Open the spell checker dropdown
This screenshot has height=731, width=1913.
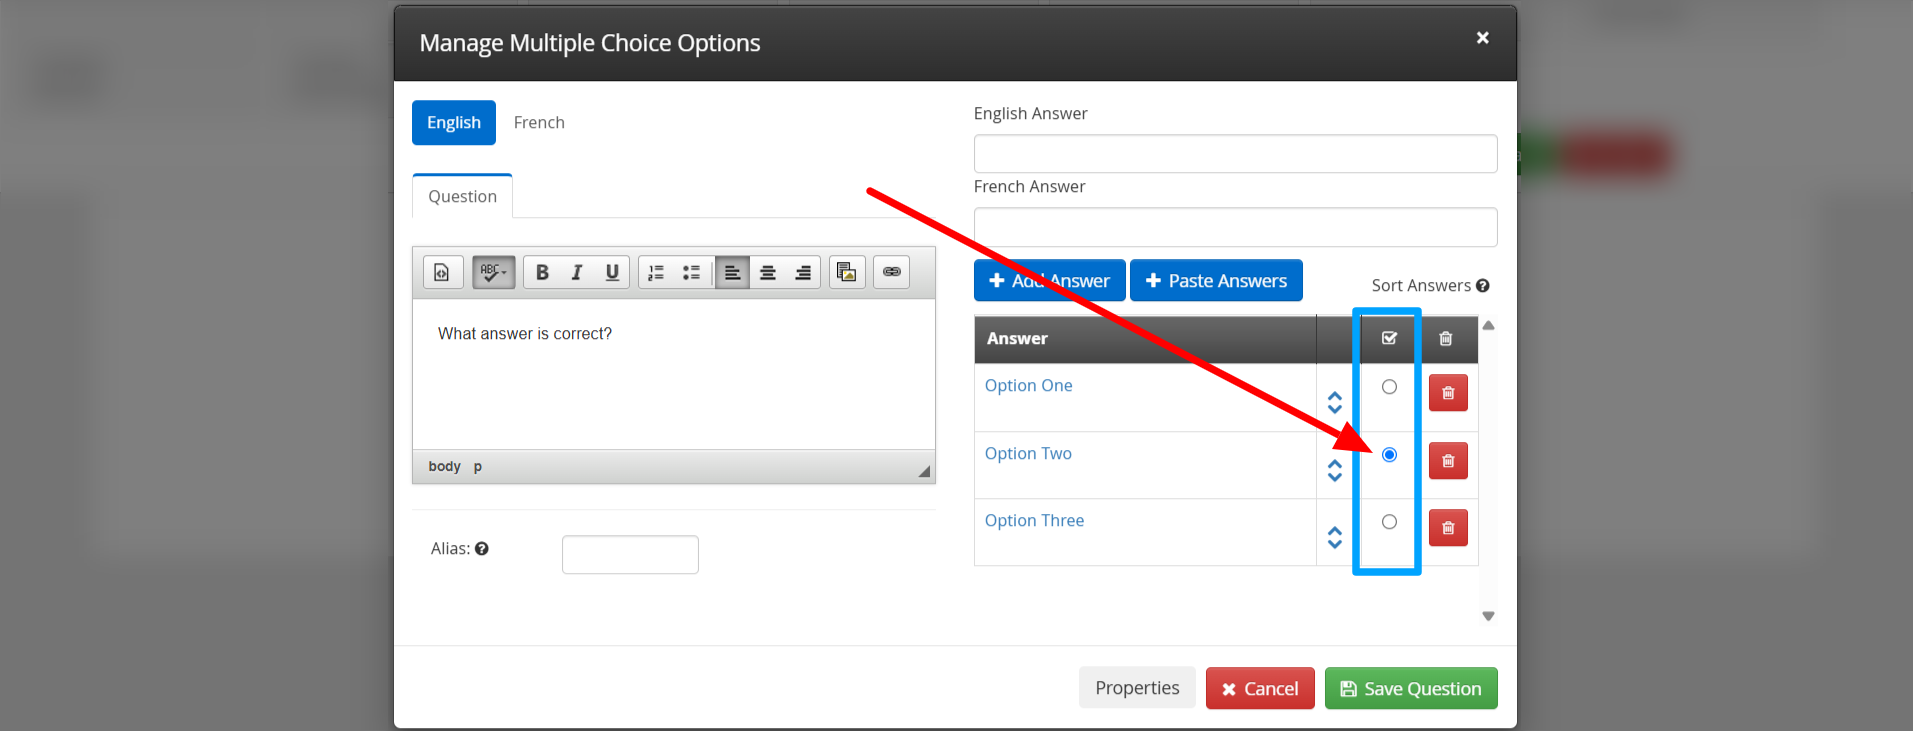[493, 272]
